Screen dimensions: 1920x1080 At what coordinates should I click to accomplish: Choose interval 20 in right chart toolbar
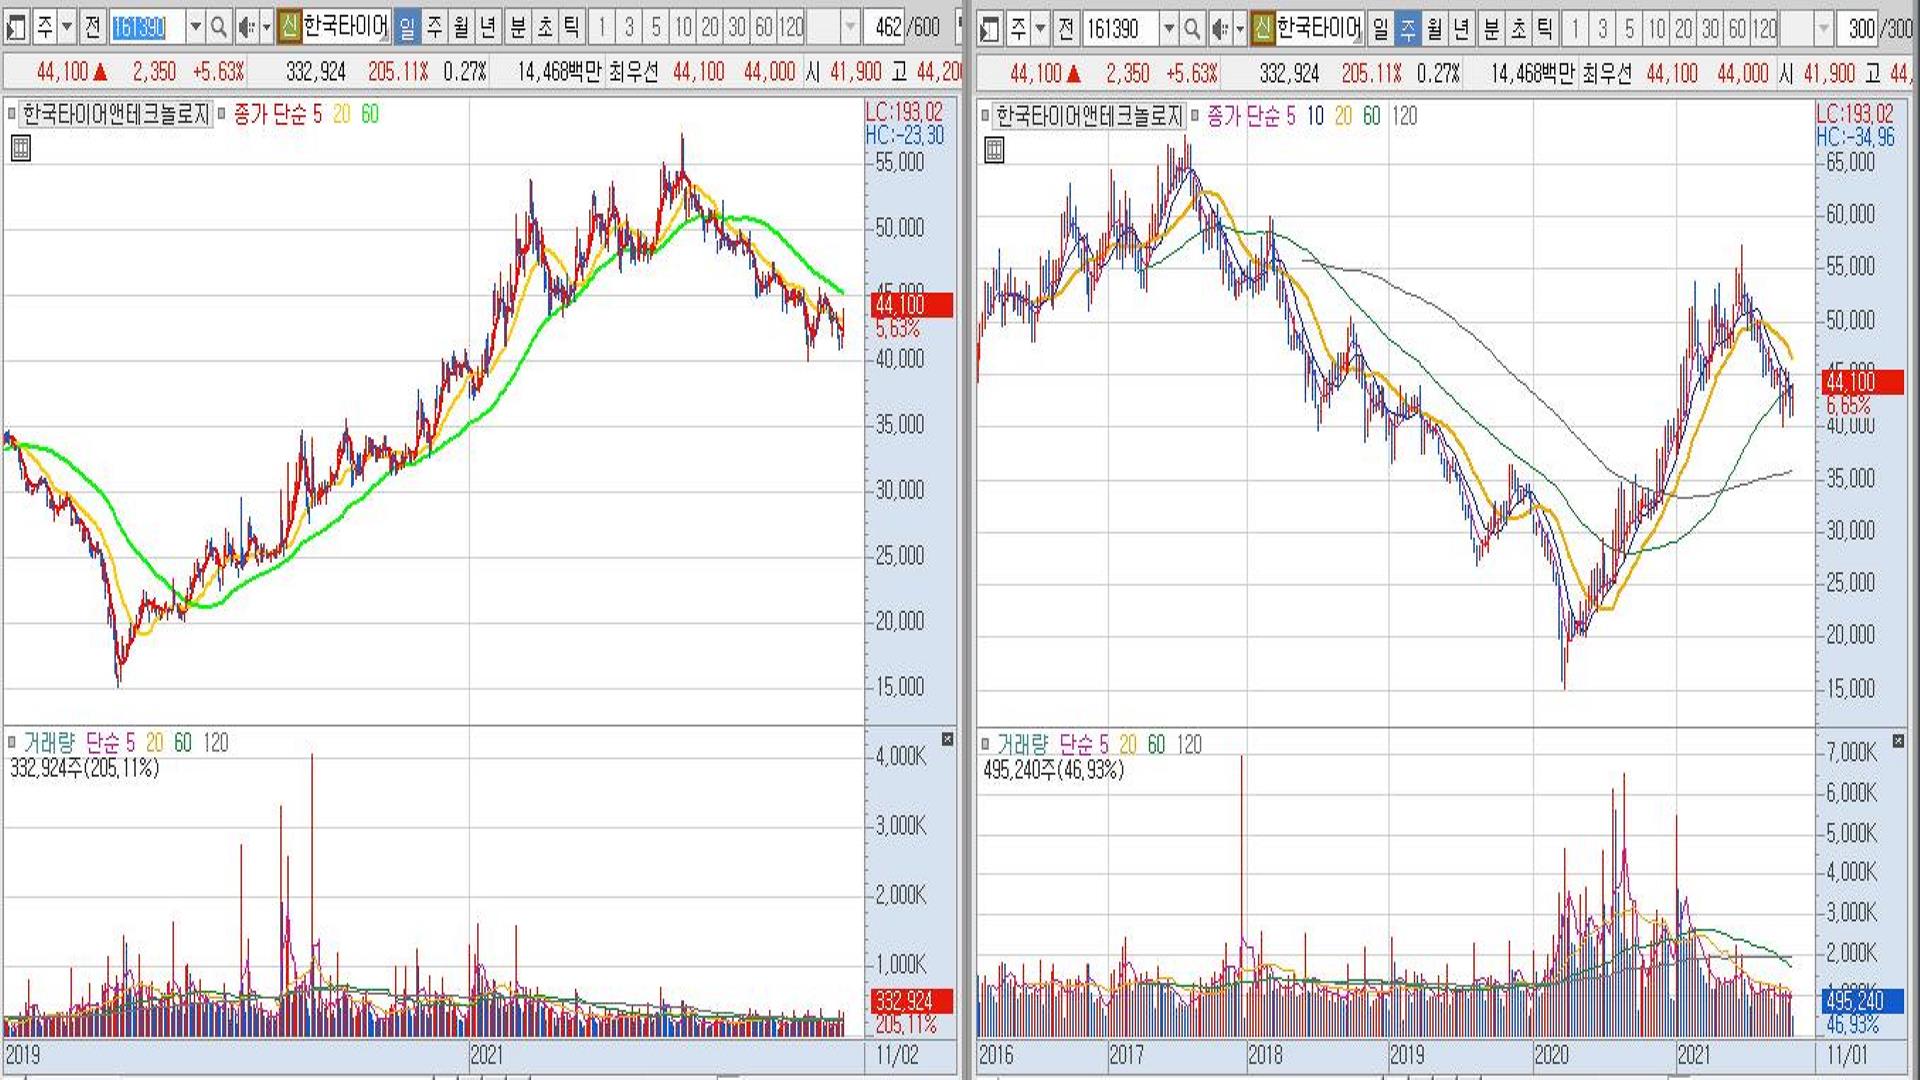click(x=1682, y=29)
